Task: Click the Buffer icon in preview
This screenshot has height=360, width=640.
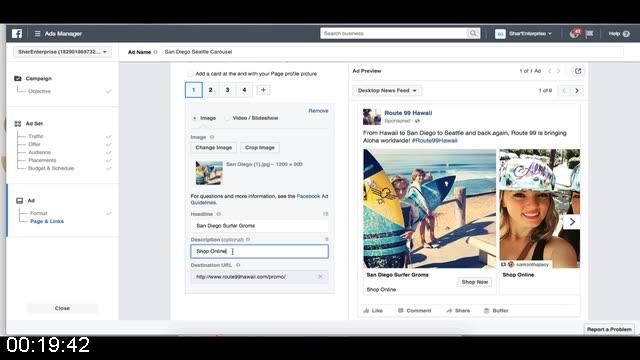Action: tap(486, 311)
